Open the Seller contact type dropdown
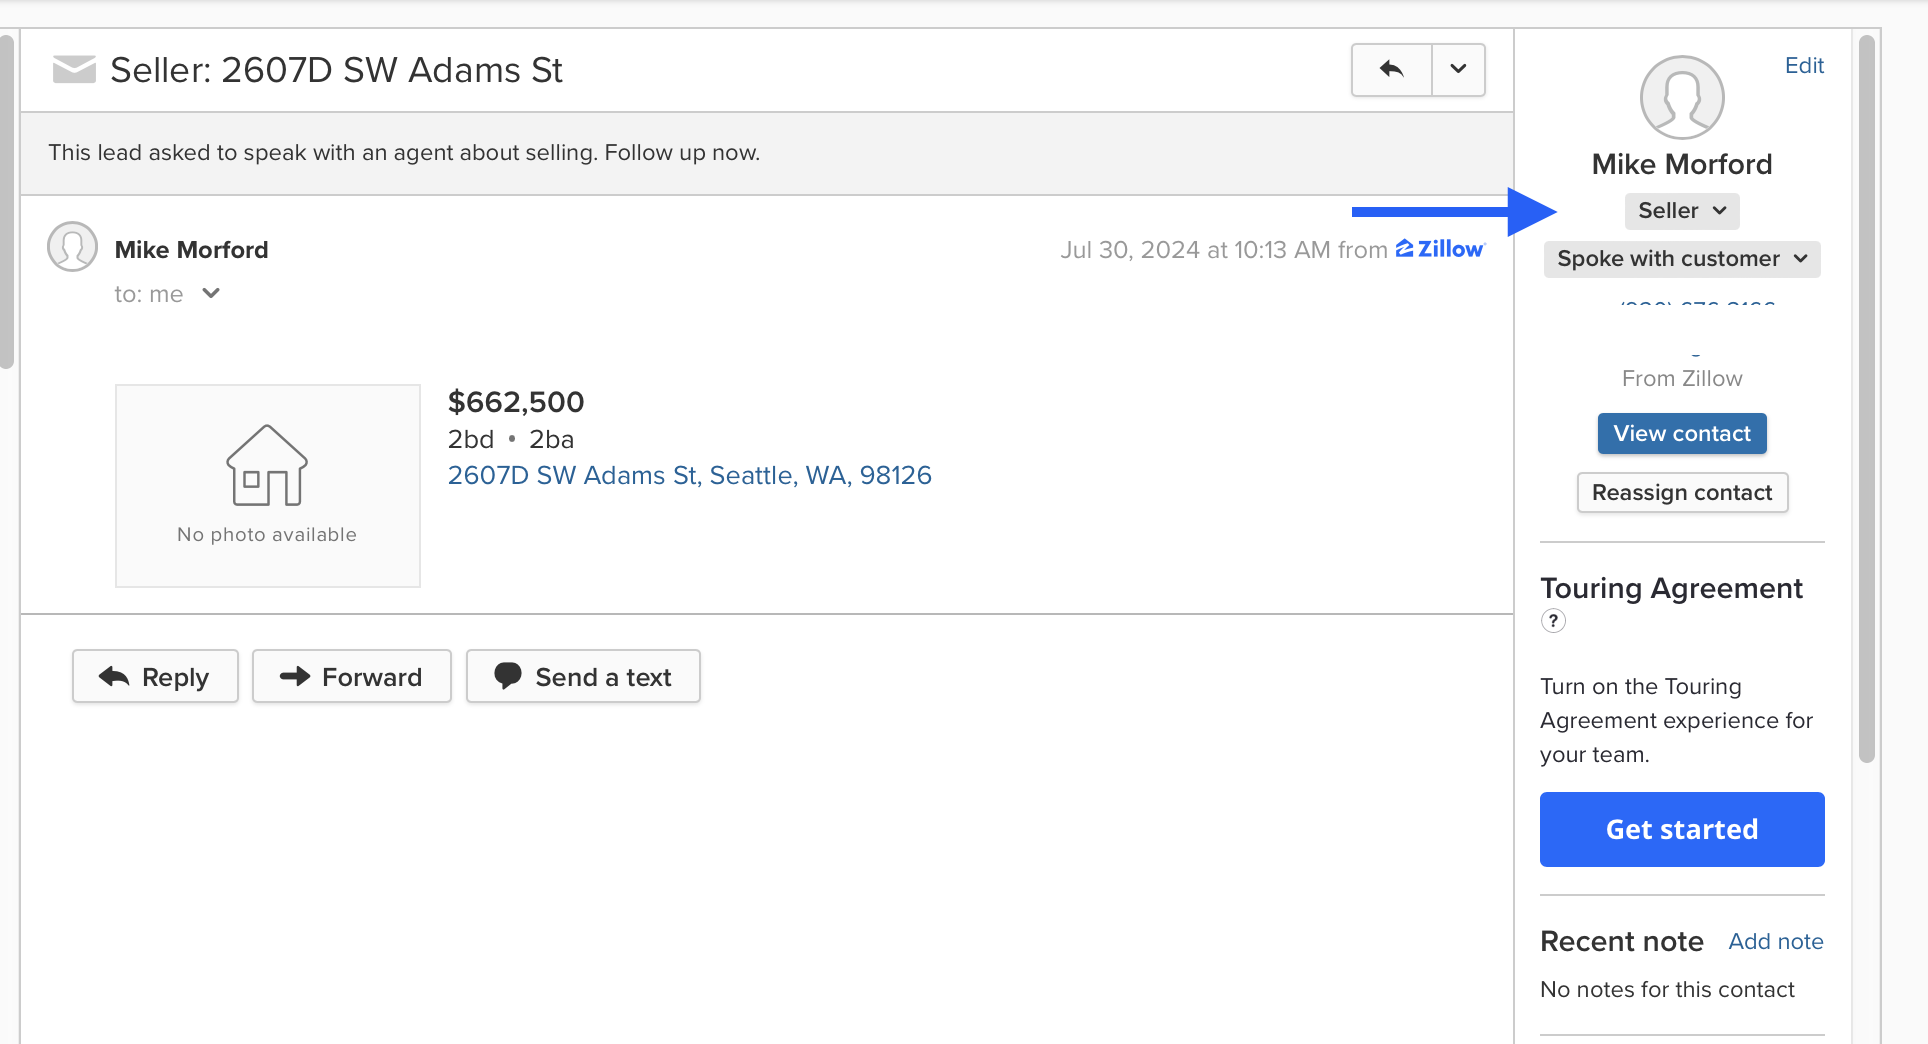 tap(1682, 211)
